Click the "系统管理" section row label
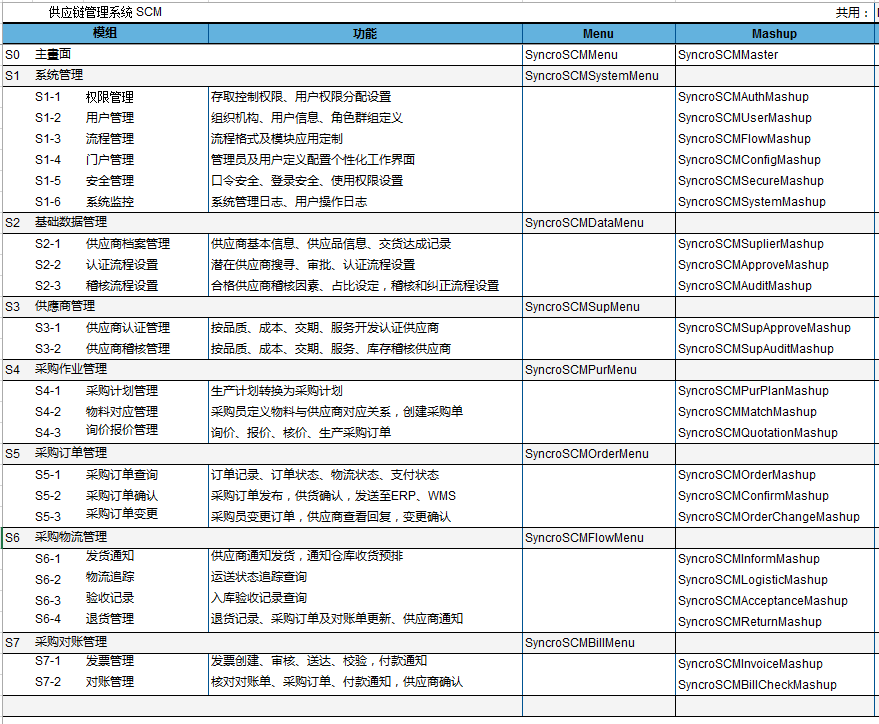This screenshot has width=879, height=724. pos(59,75)
